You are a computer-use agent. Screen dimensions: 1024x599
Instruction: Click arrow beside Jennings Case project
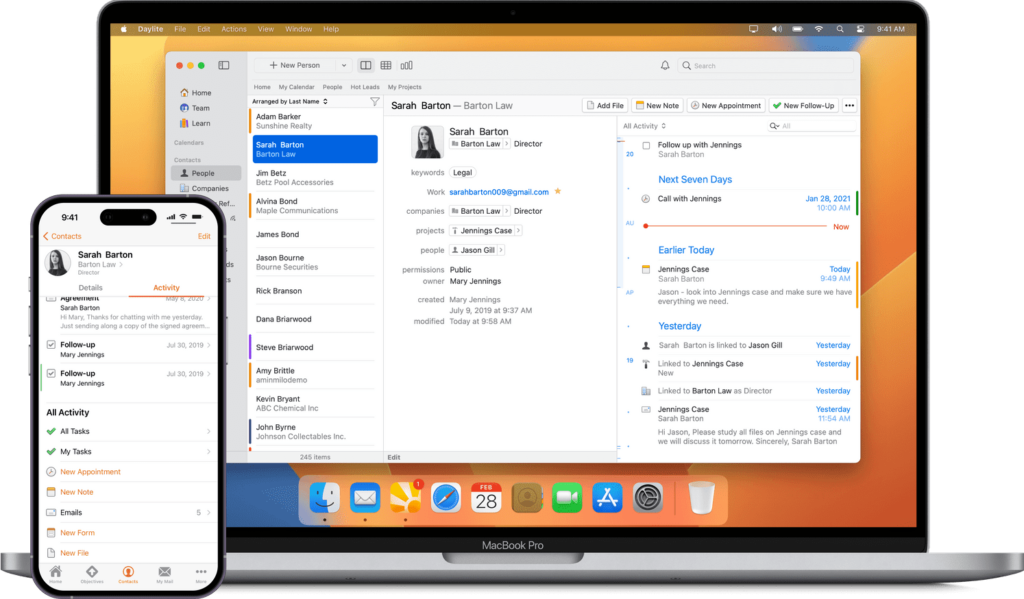(519, 231)
